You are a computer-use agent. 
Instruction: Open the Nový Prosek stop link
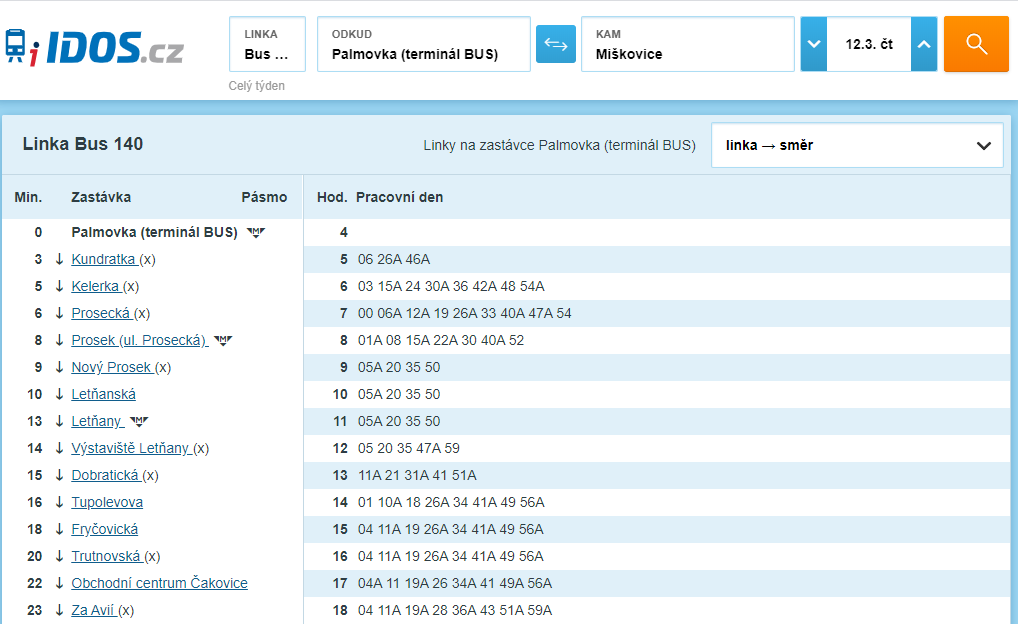pyautogui.click(x=112, y=367)
